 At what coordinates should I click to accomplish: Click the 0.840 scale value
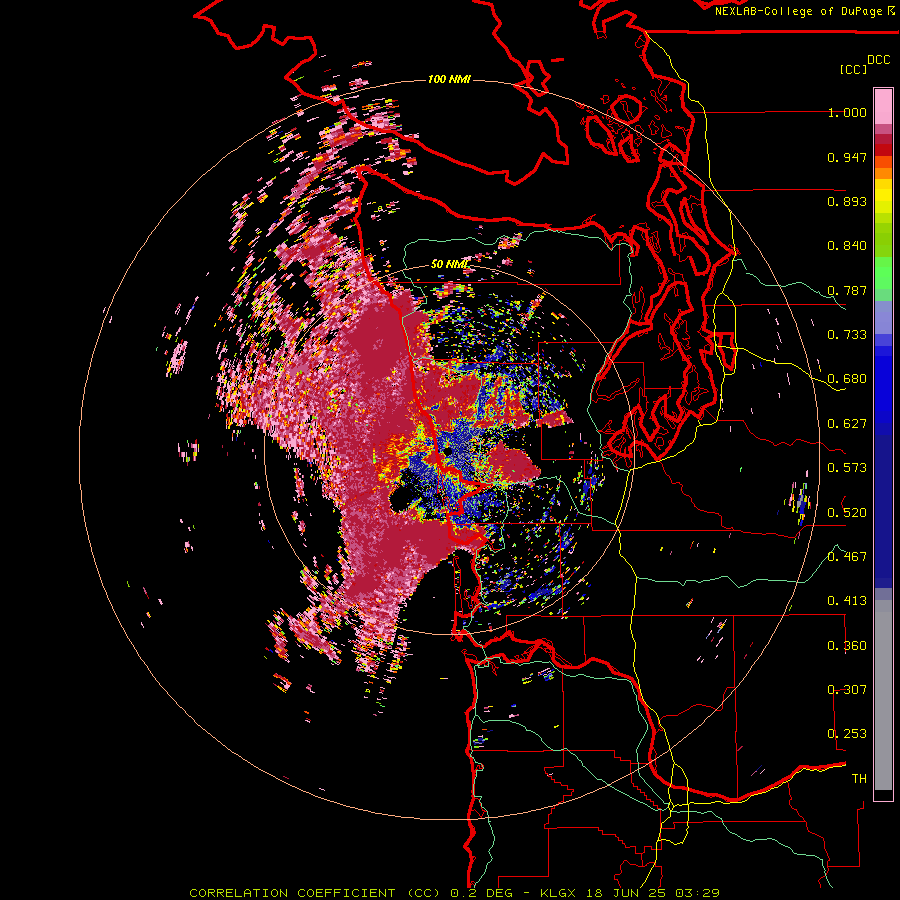[847, 246]
